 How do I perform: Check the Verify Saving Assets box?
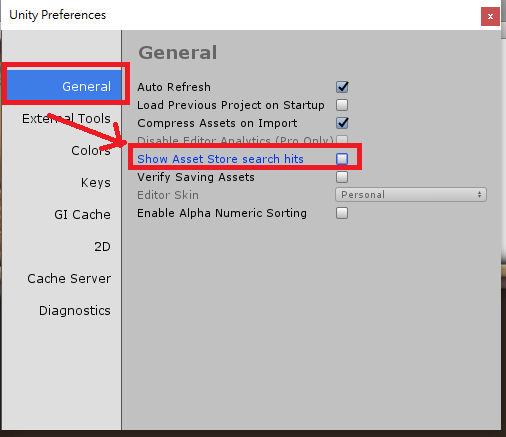pos(342,177)
